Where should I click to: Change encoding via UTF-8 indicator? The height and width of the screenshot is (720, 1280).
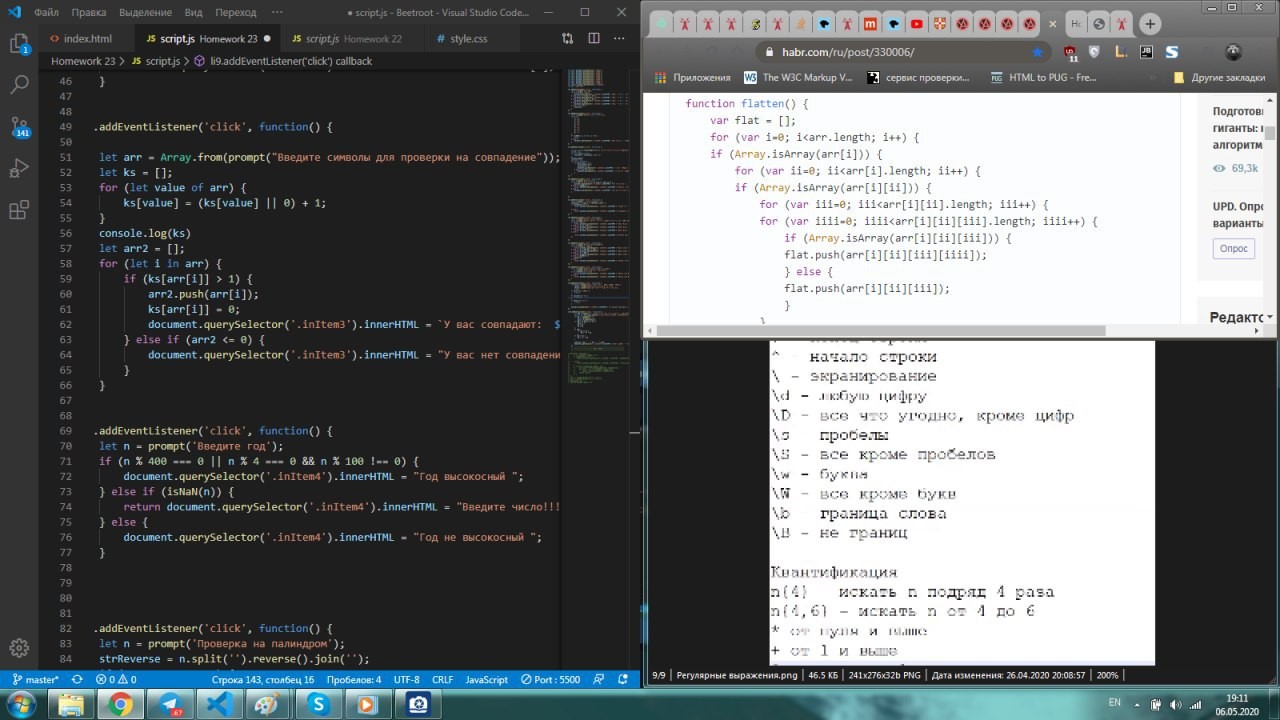pyautogui.click(x=407, y=679)
